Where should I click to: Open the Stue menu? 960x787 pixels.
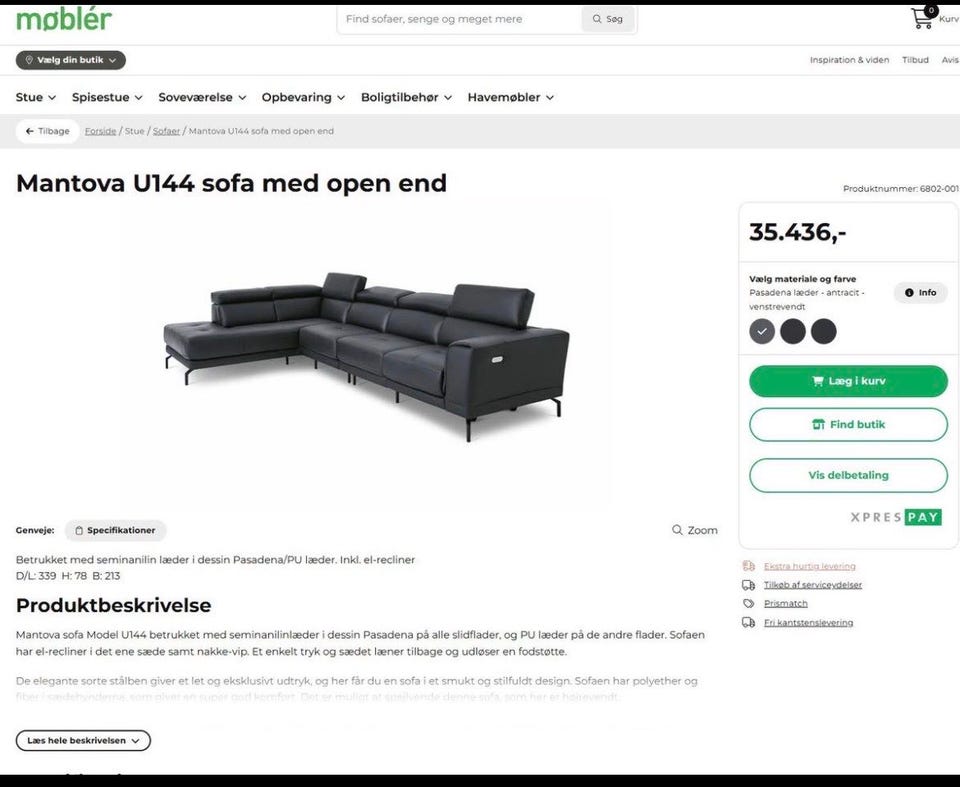[36, 97]
